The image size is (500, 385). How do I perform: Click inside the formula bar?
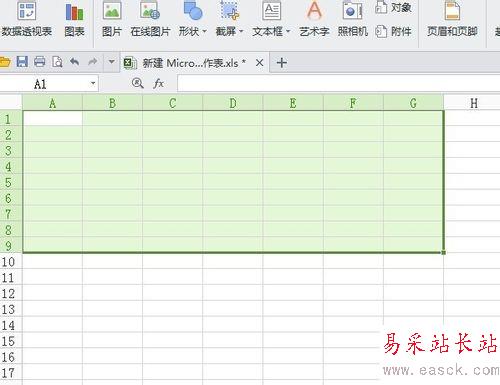tap(338, 83)
